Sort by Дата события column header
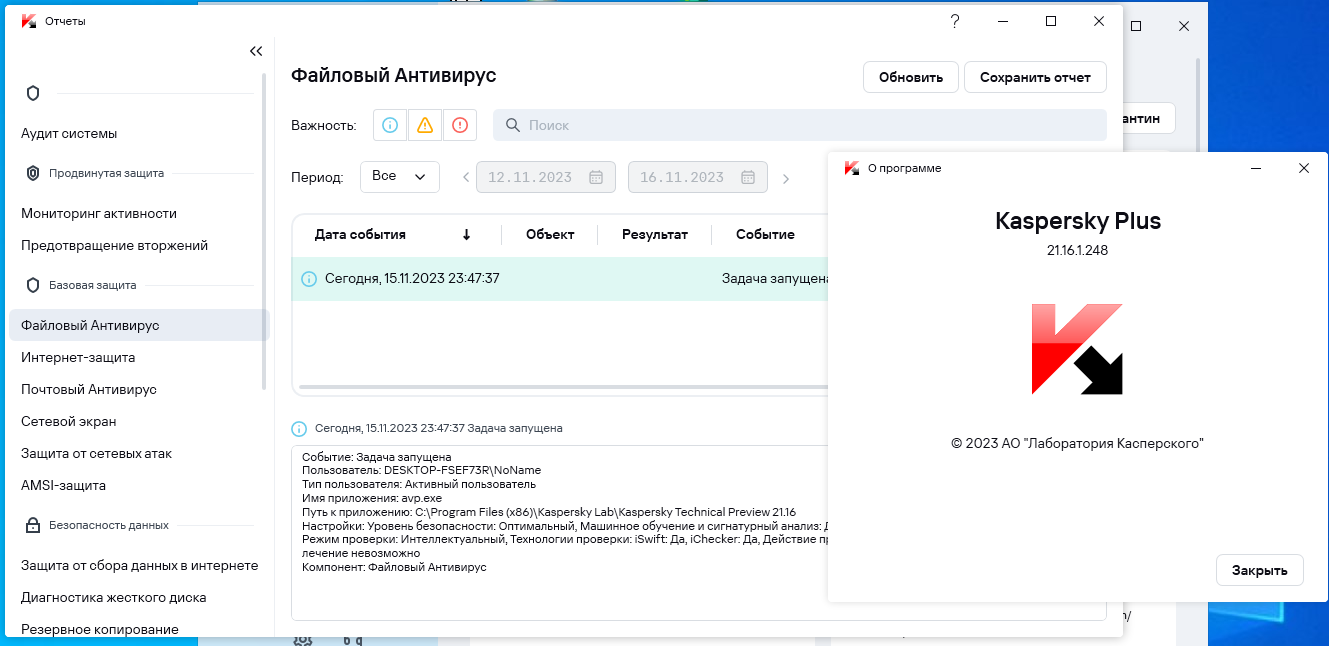Screen dimensions: 1329x646 tap(360, 234)
